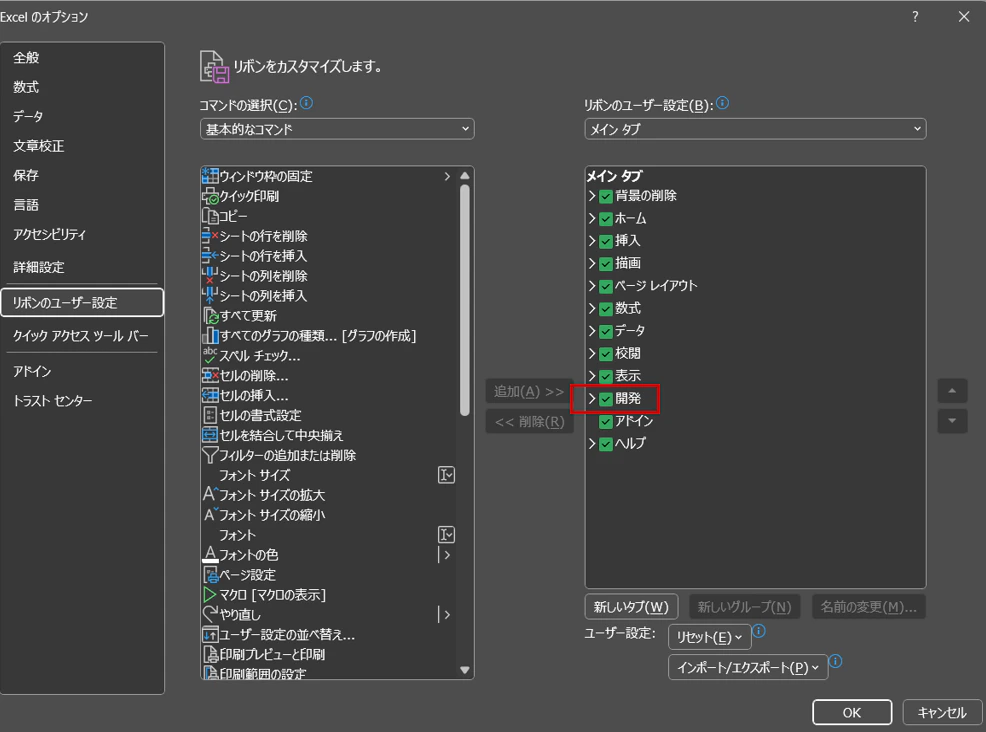Viewport: 986px width, 732px height.
Task: Expand the 開発 tab tree node
Action: 592,398
